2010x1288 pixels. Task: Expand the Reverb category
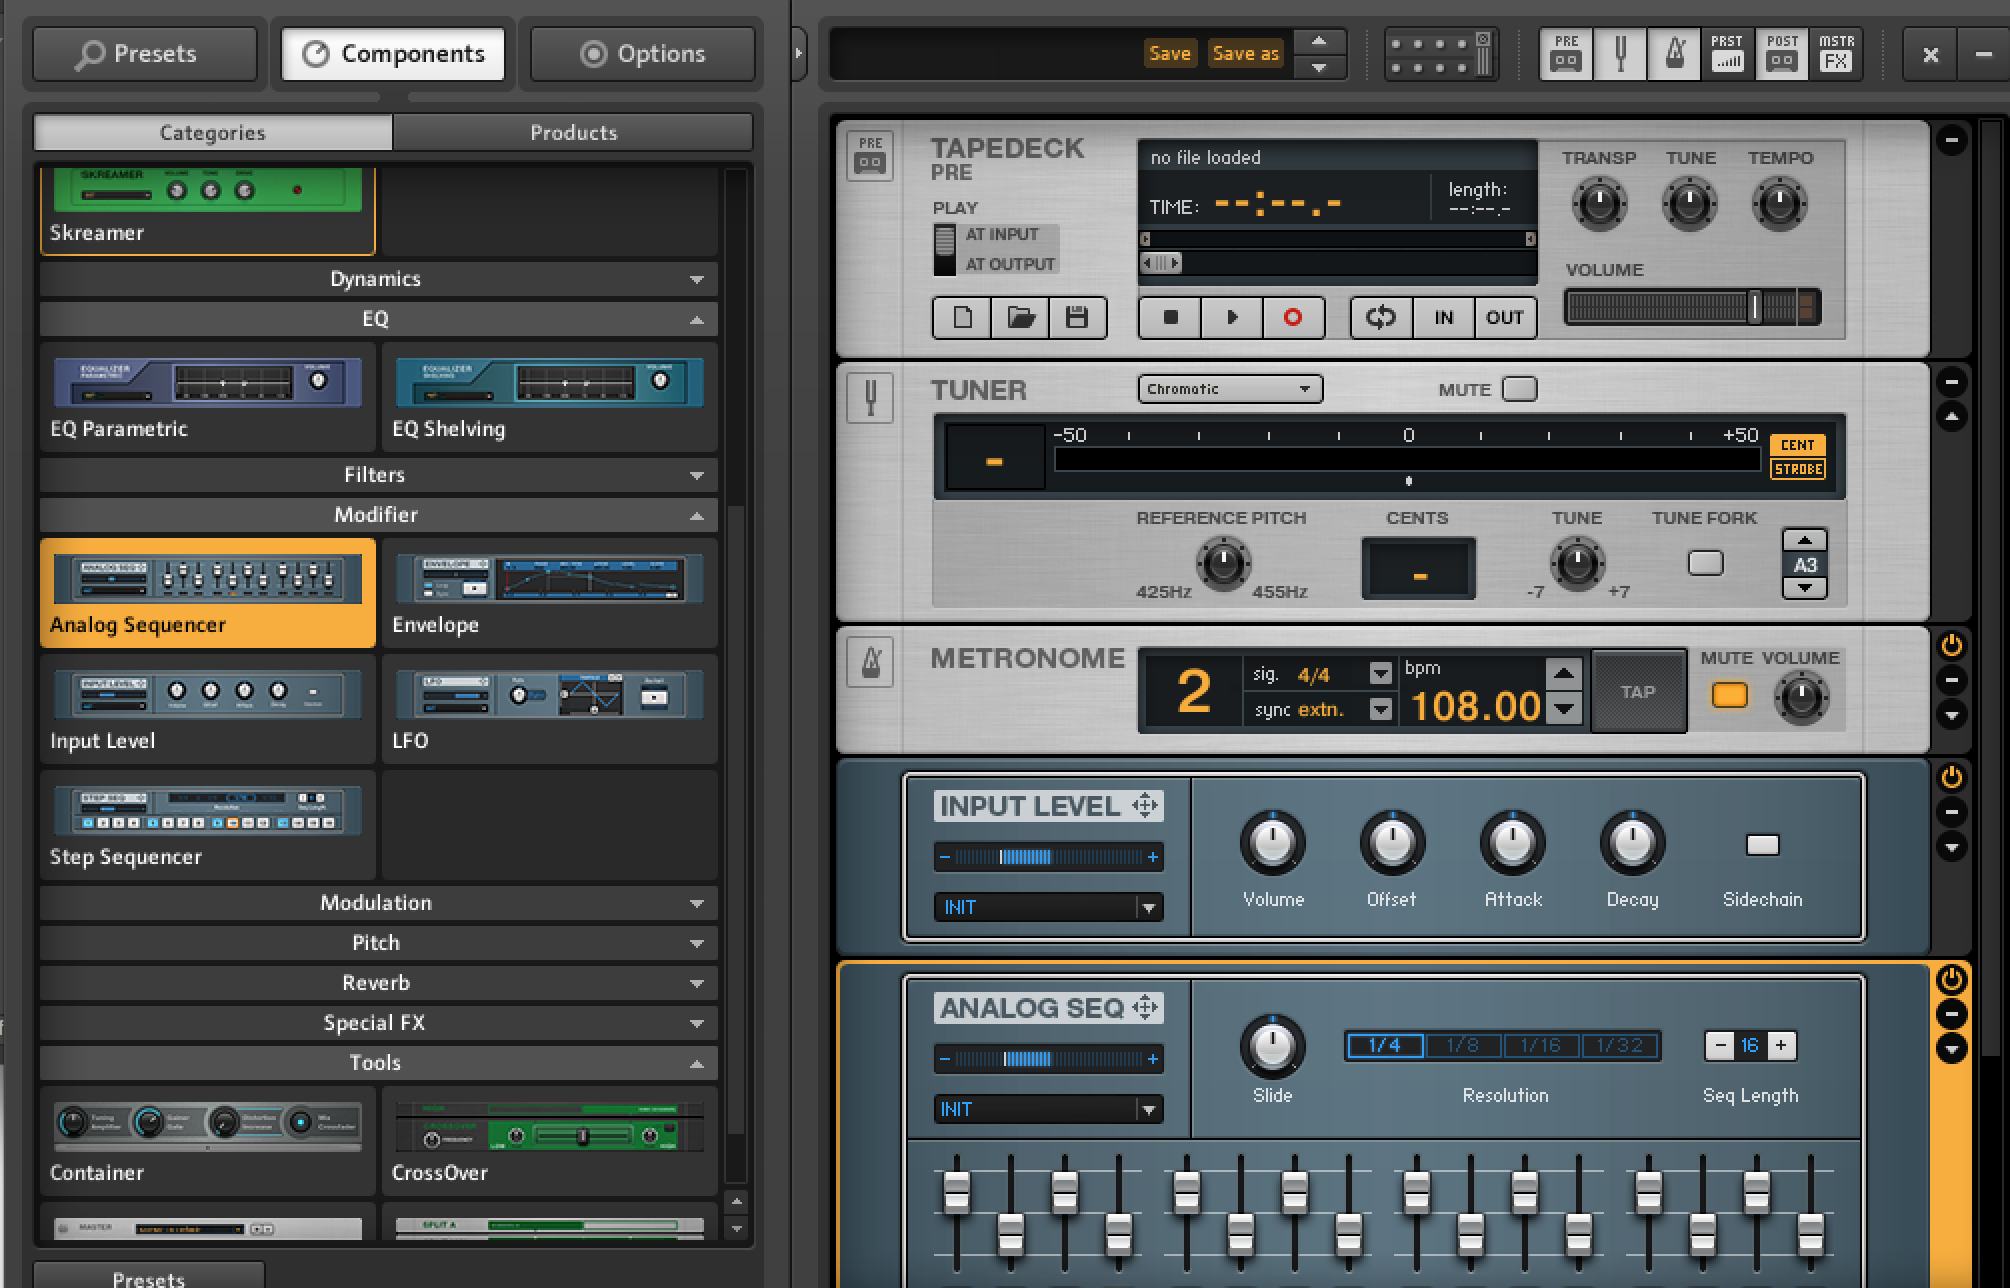[379, 983]
